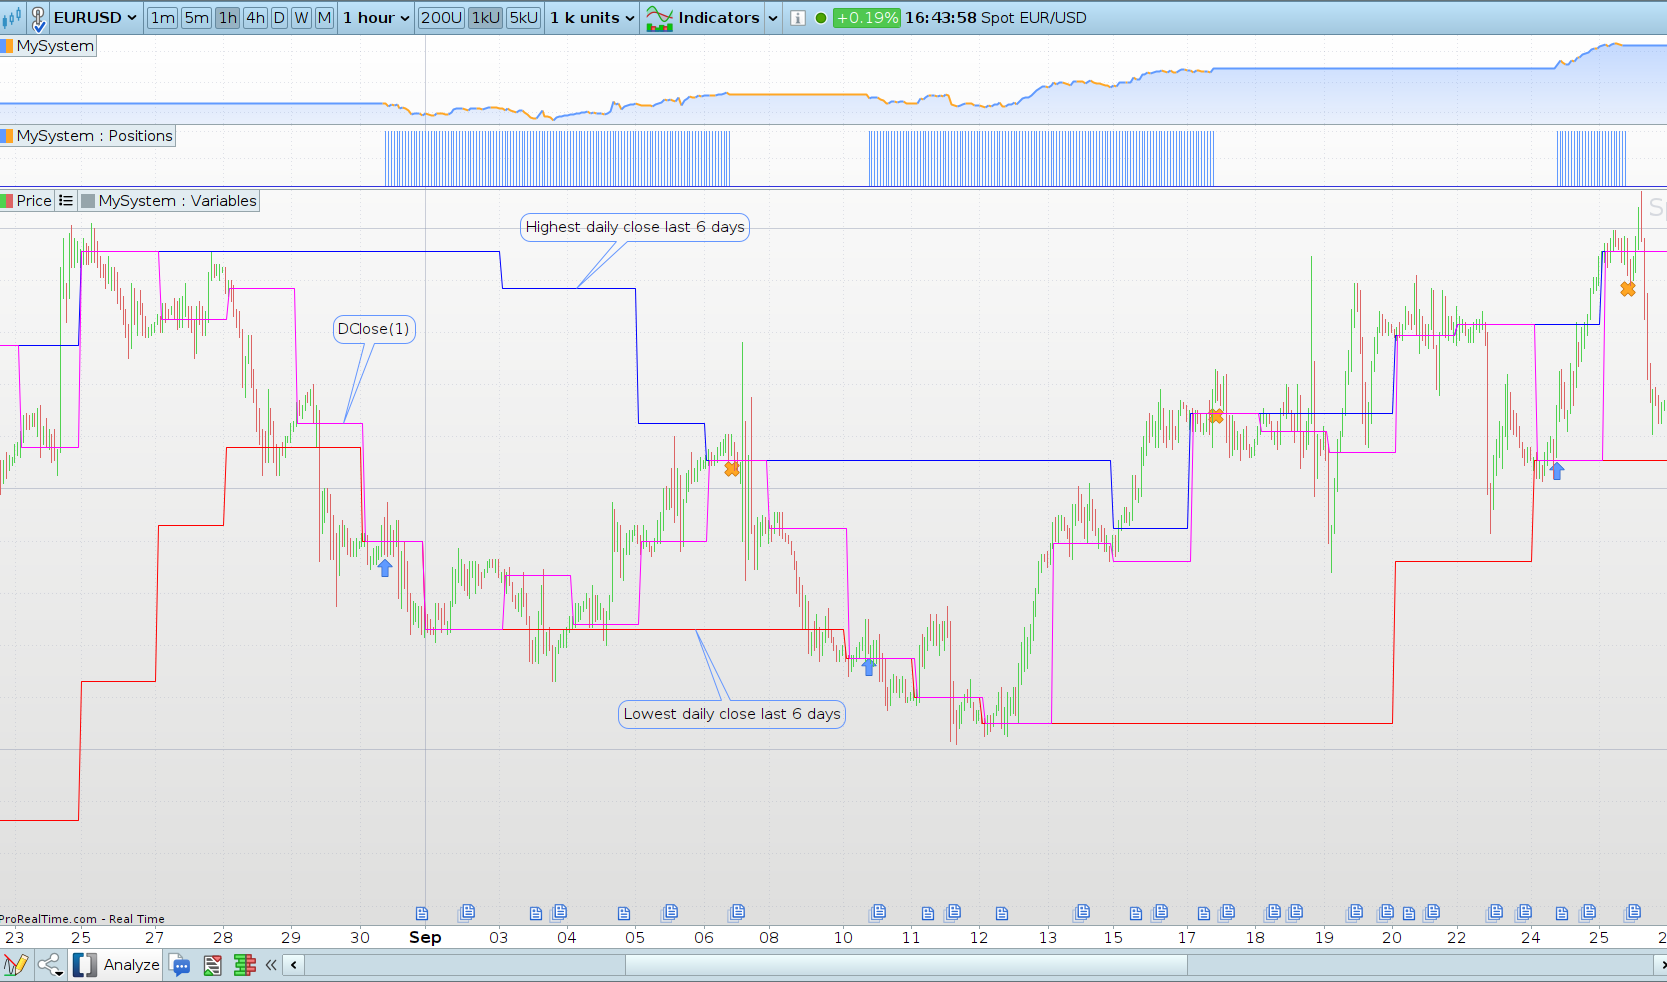Click the green status dot
This screenshot has width=1667, height=982.
pyautogui.click(x=821, y=18)
